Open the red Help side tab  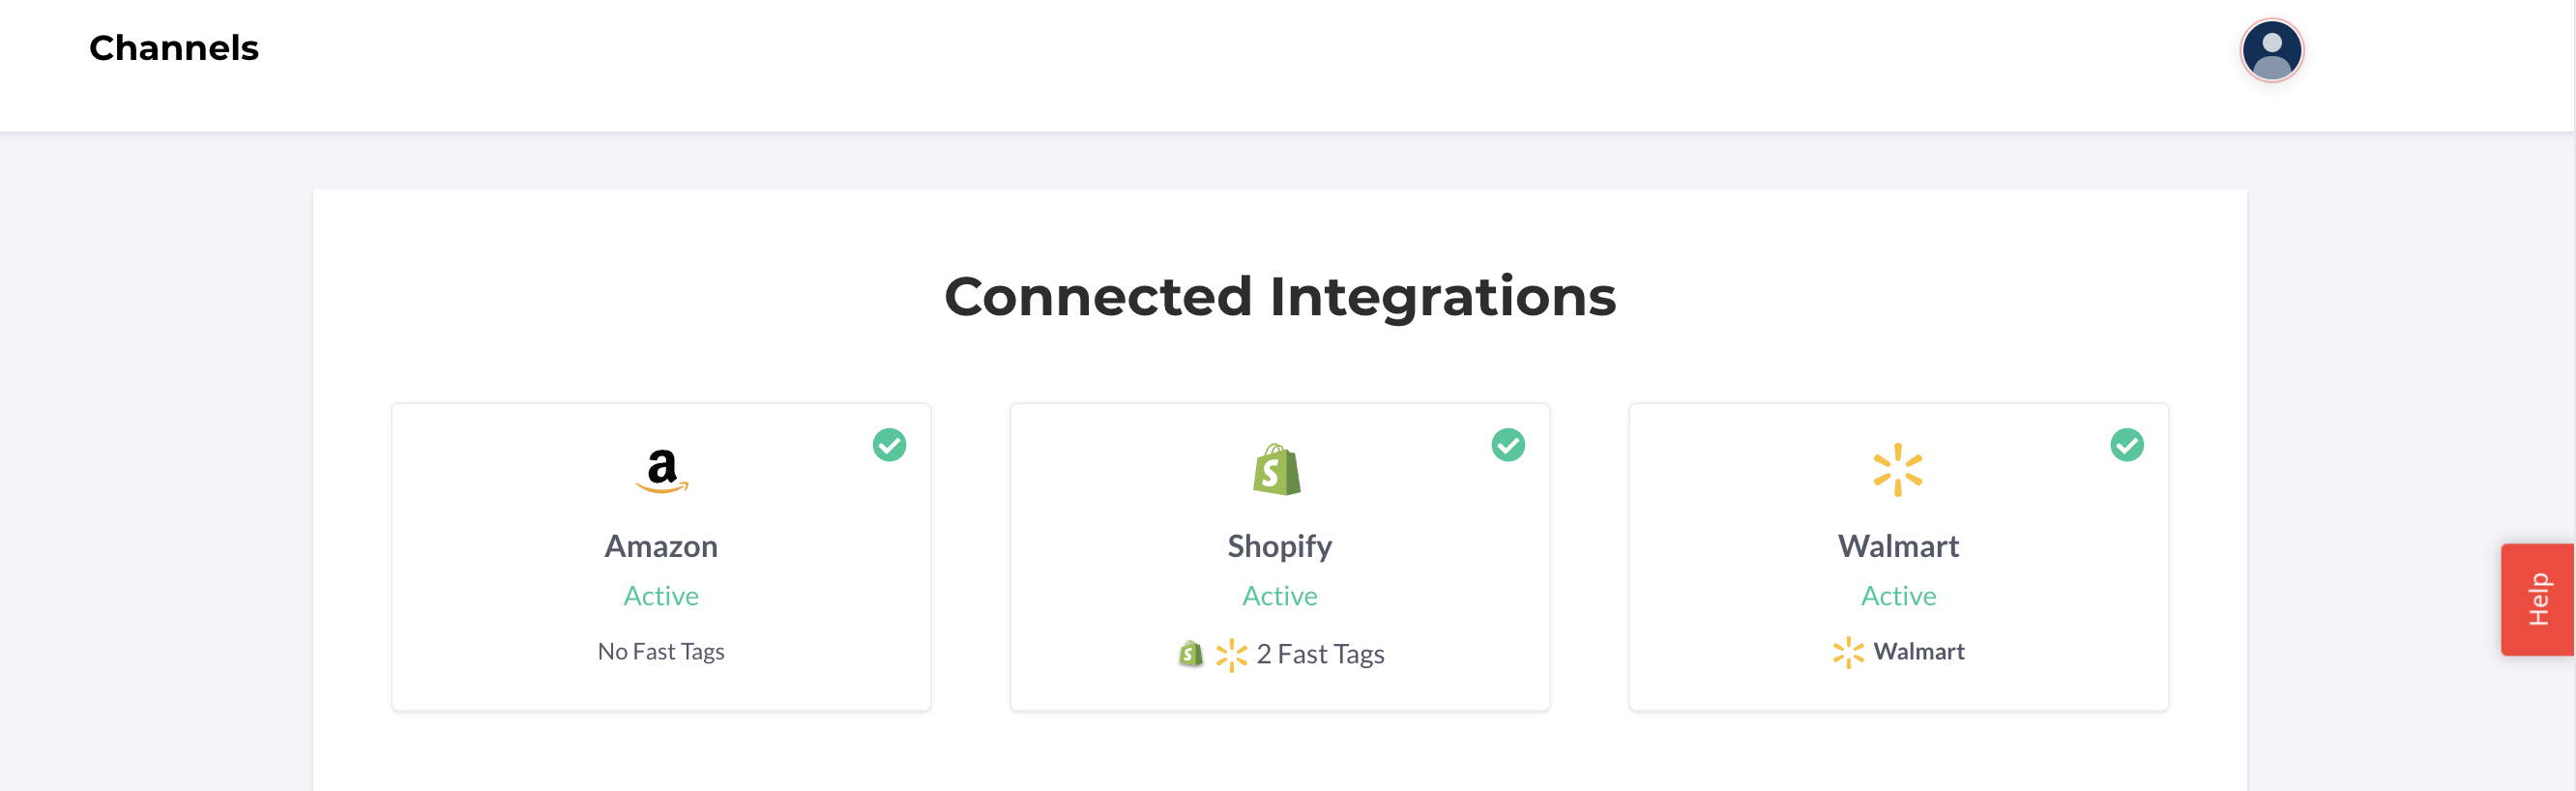coord(2537,599)
